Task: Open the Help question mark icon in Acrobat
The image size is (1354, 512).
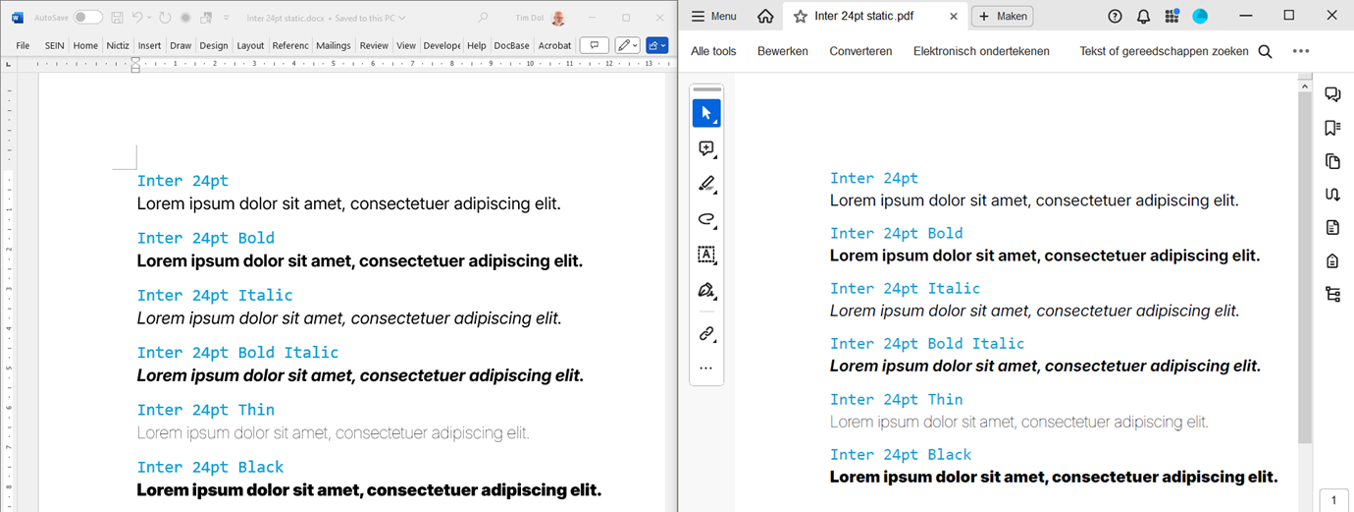Action: (1115, 16)
